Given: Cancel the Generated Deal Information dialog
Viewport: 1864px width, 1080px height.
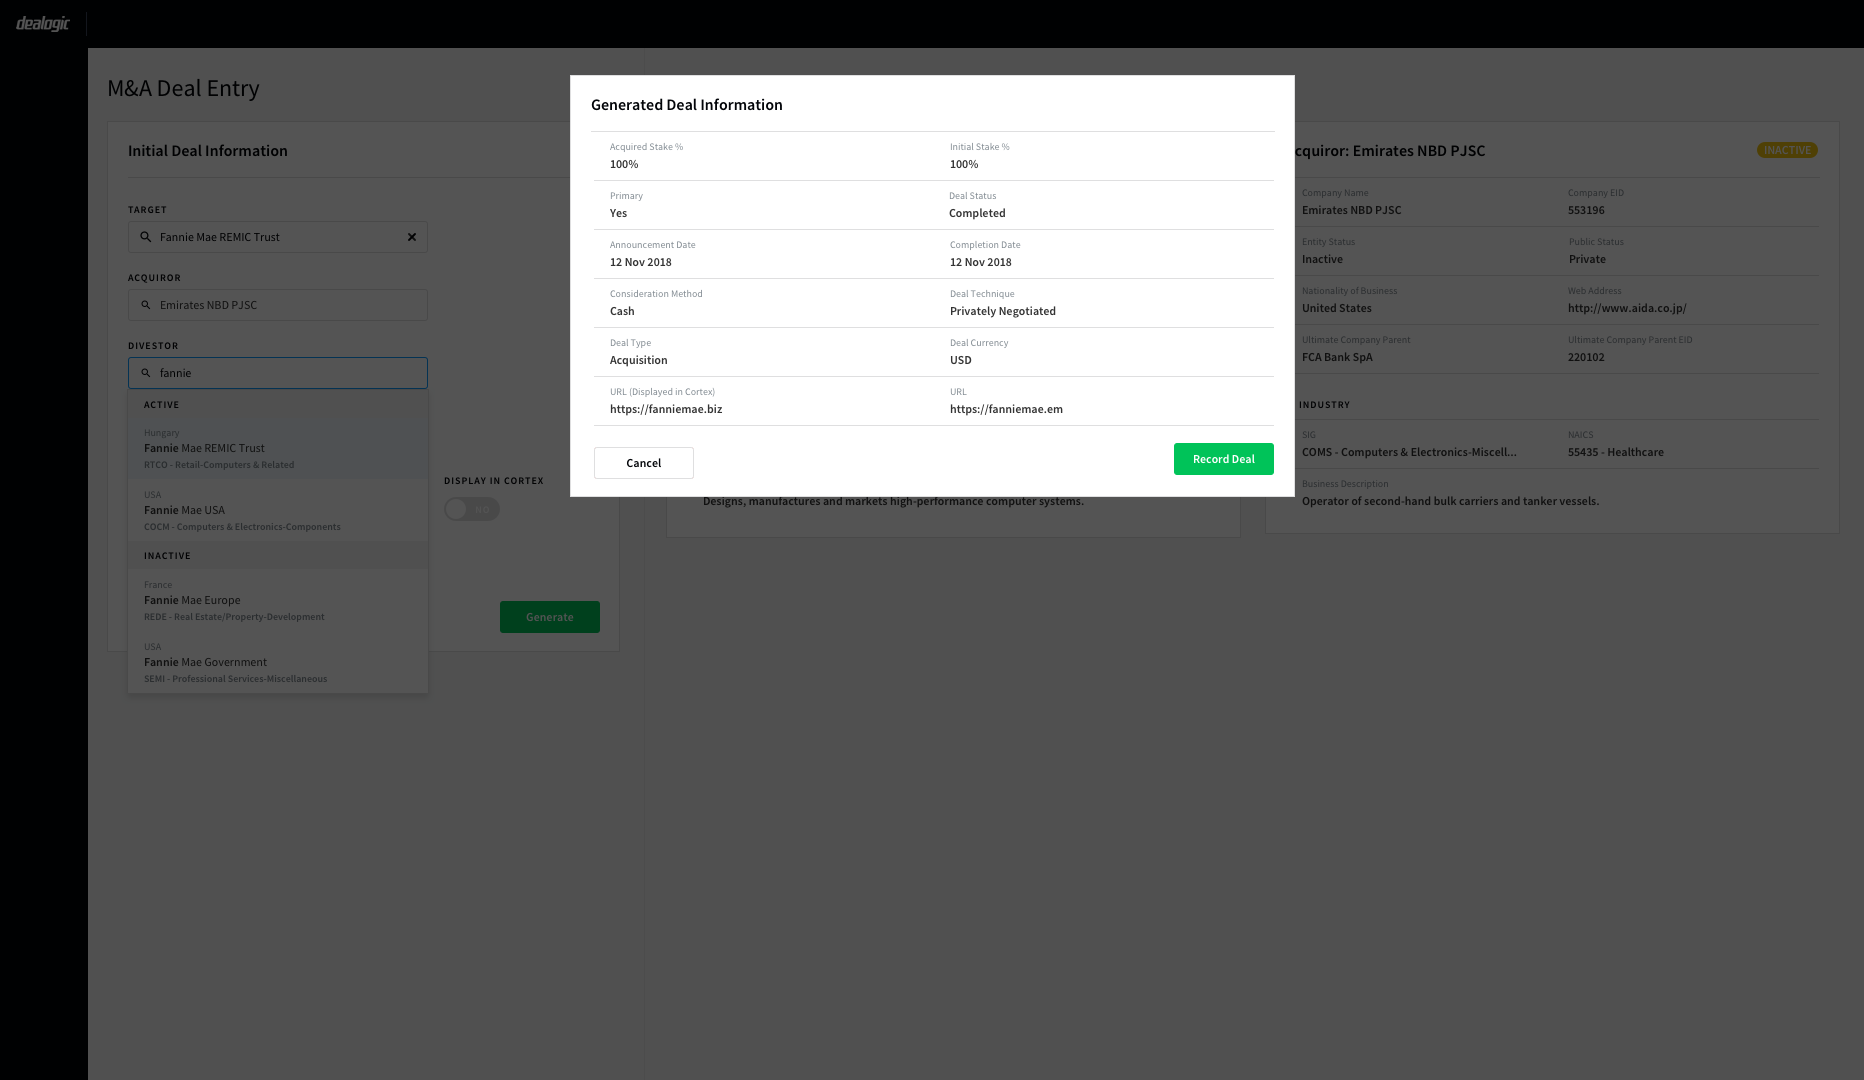Looking at the screenshot, I should [643, 463].
